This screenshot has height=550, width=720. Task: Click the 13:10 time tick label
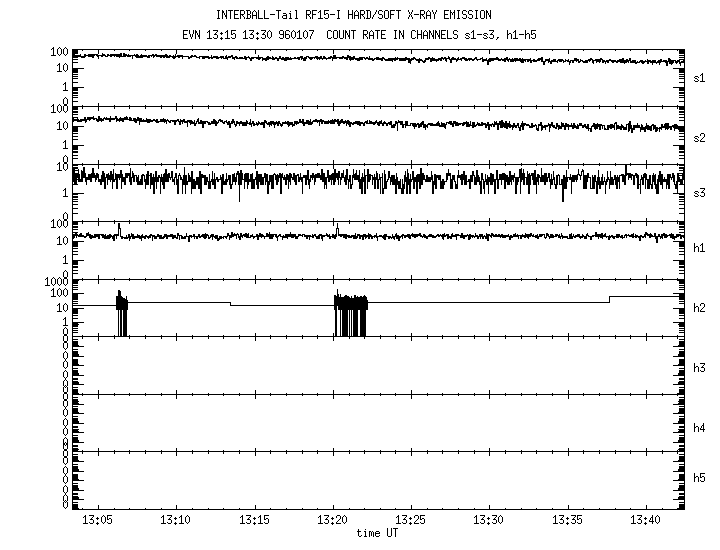(x=175, y=521)
